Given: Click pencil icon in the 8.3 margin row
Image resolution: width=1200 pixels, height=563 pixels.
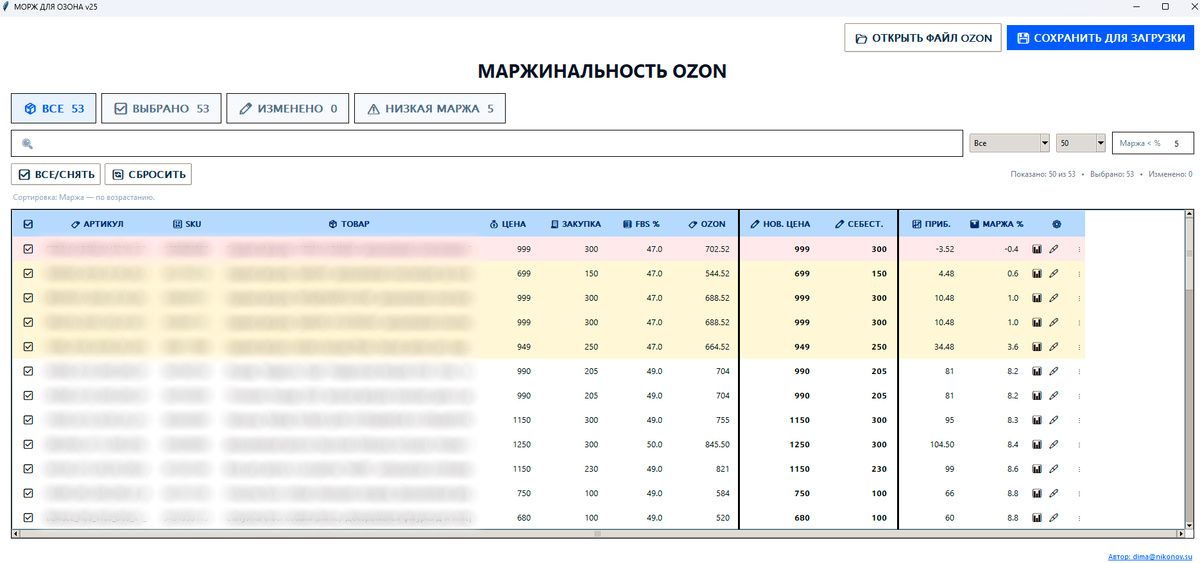Looking at the screenshot, I should [1053, 420].
